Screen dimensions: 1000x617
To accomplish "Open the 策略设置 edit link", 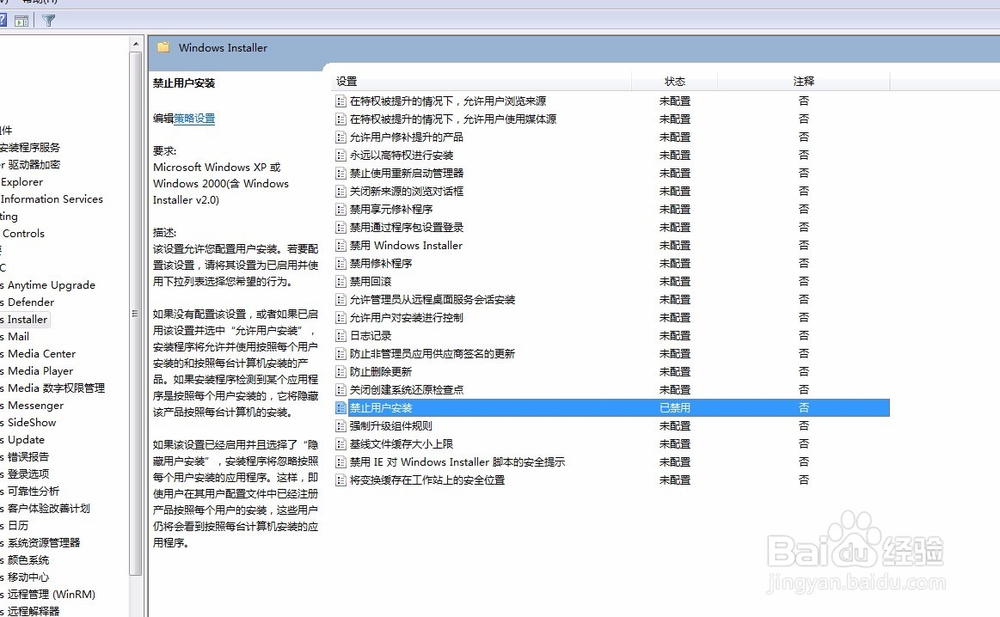I will (195, 118).
